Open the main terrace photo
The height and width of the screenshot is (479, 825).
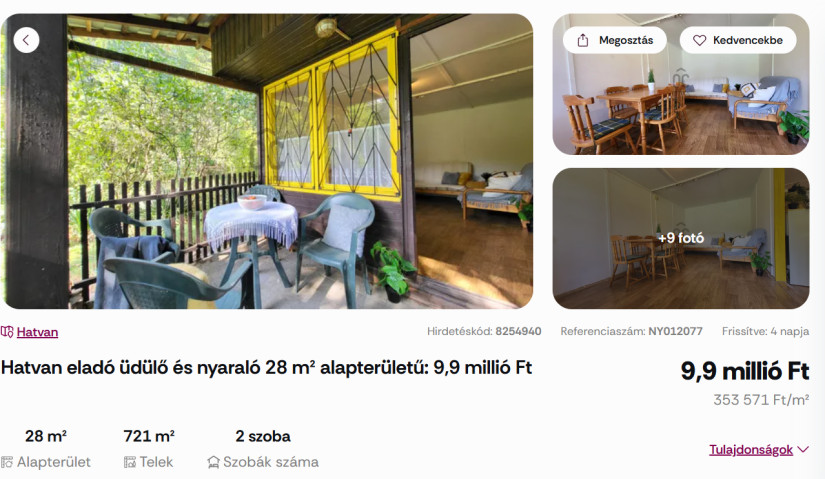click(x=267, y=161)
